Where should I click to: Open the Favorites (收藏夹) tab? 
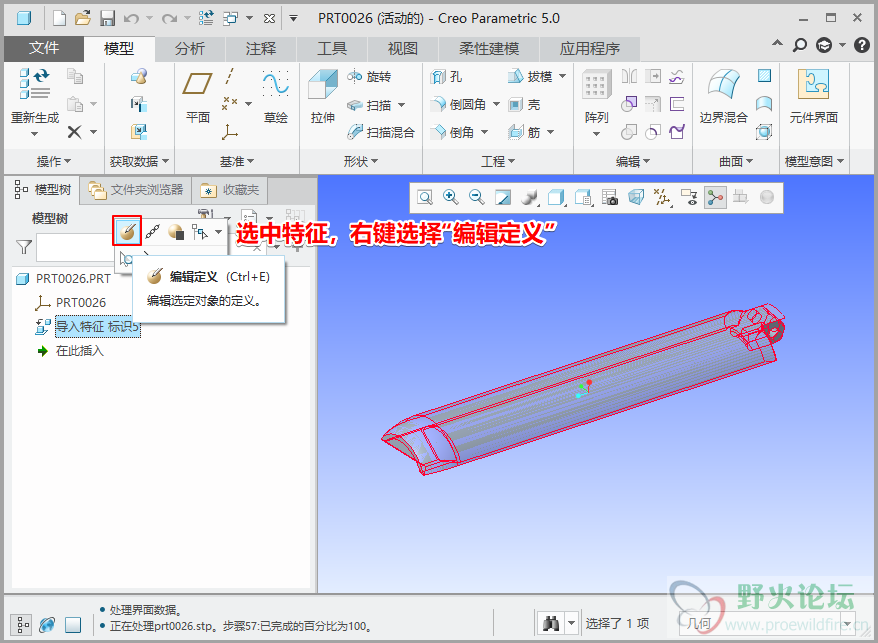click(230, 190)
